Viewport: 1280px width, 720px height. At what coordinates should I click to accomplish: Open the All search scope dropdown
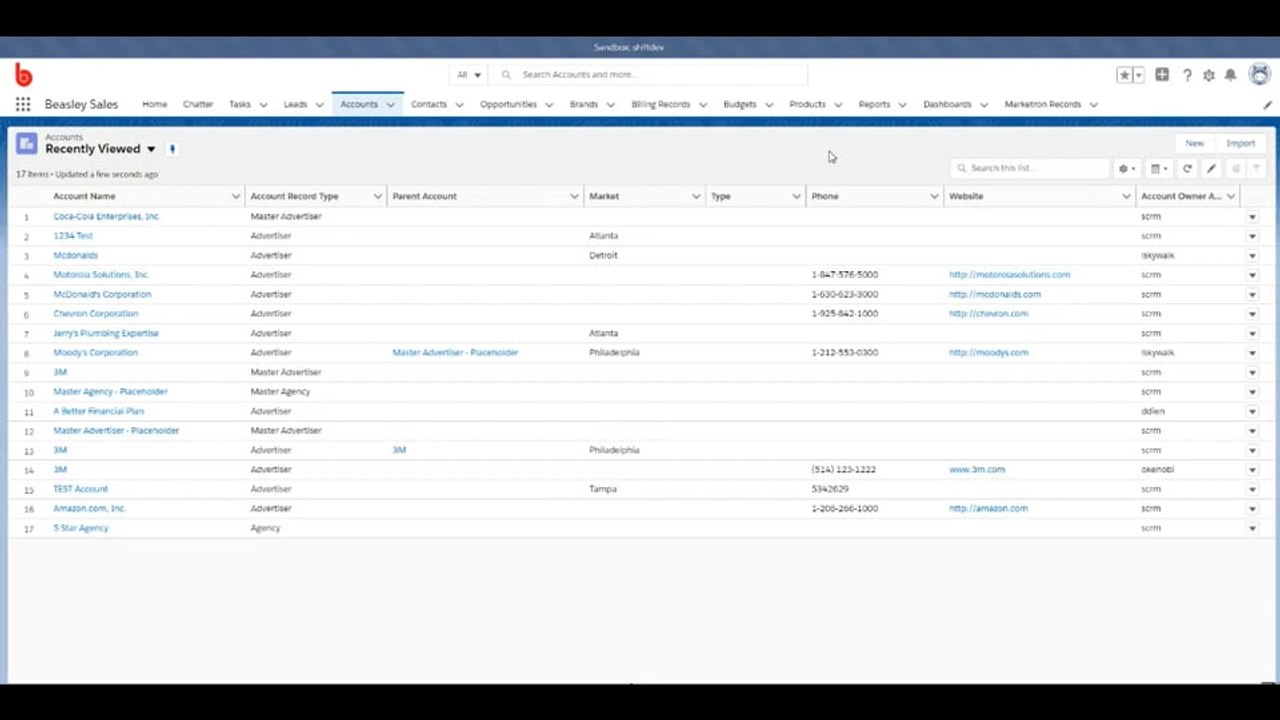click(x=469, y=75)
